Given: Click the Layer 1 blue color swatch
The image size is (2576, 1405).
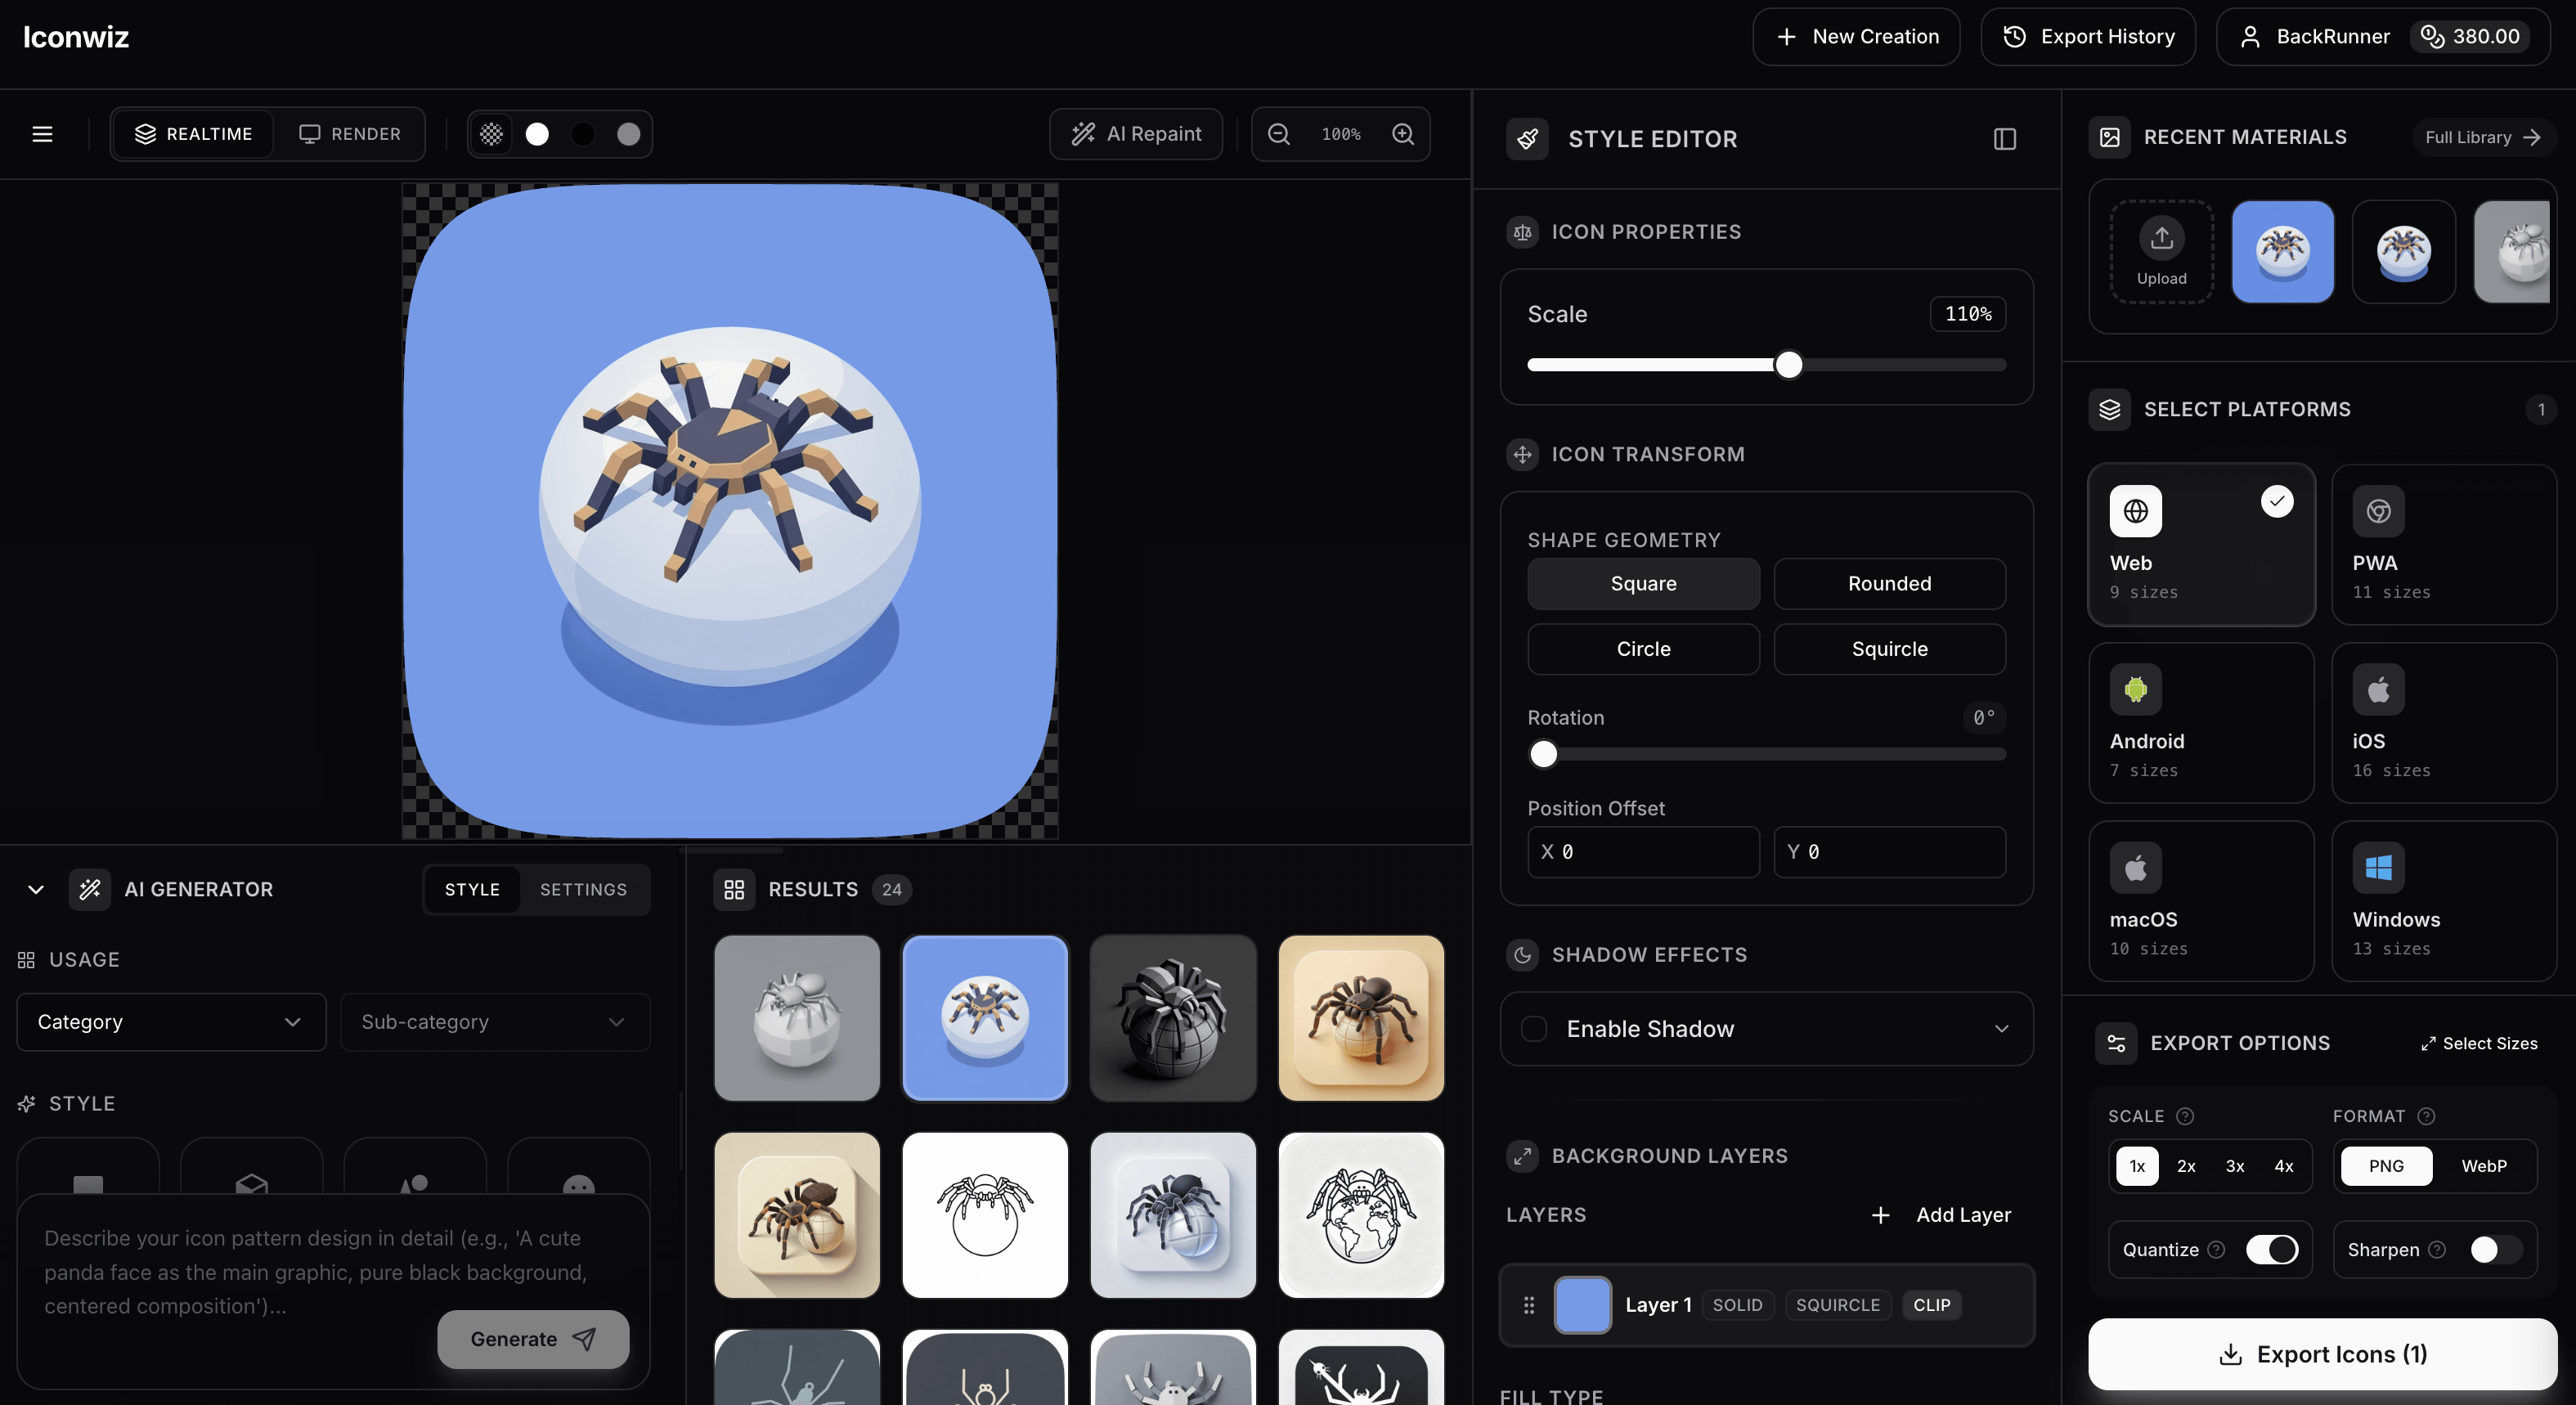Looking at the screenshot, I should click(1582, 1305).
